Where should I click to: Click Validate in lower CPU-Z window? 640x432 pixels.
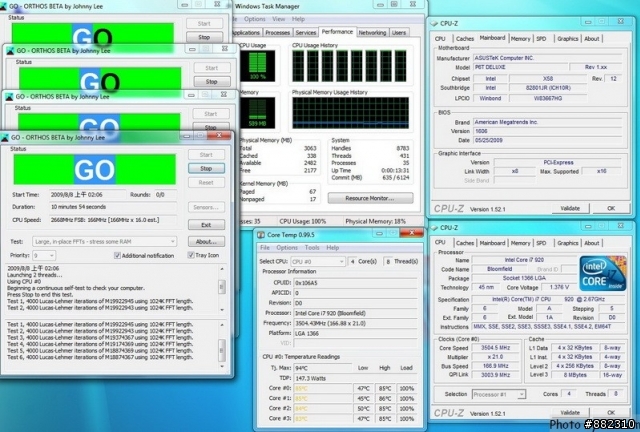(570, 412)
